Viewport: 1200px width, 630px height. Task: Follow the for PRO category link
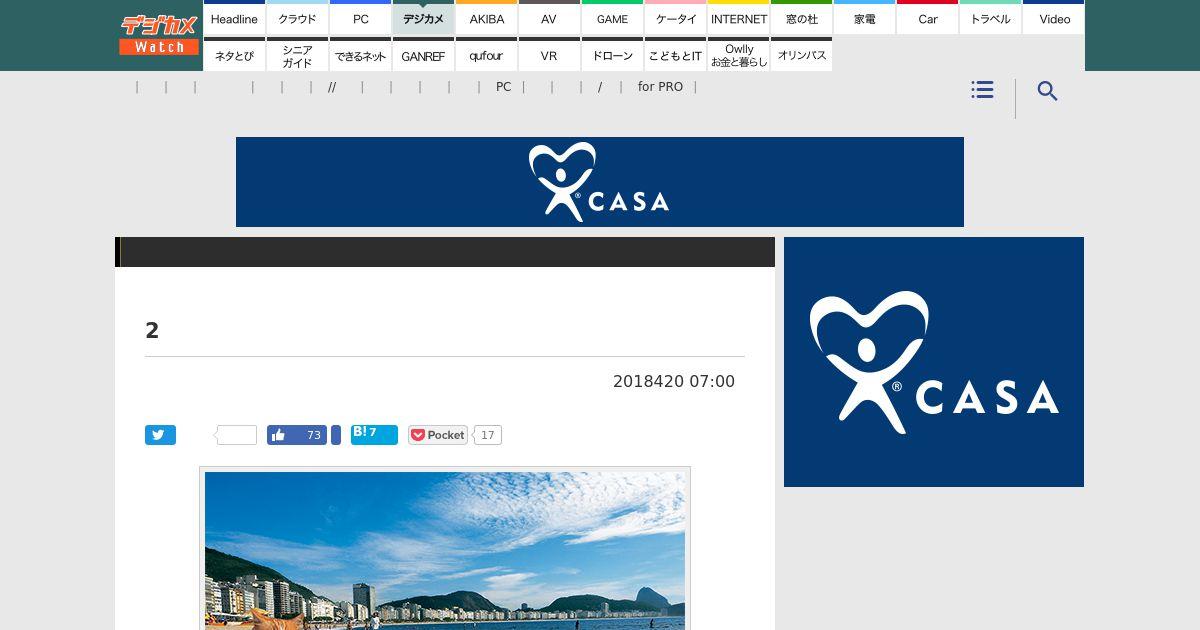coord(660,87)
